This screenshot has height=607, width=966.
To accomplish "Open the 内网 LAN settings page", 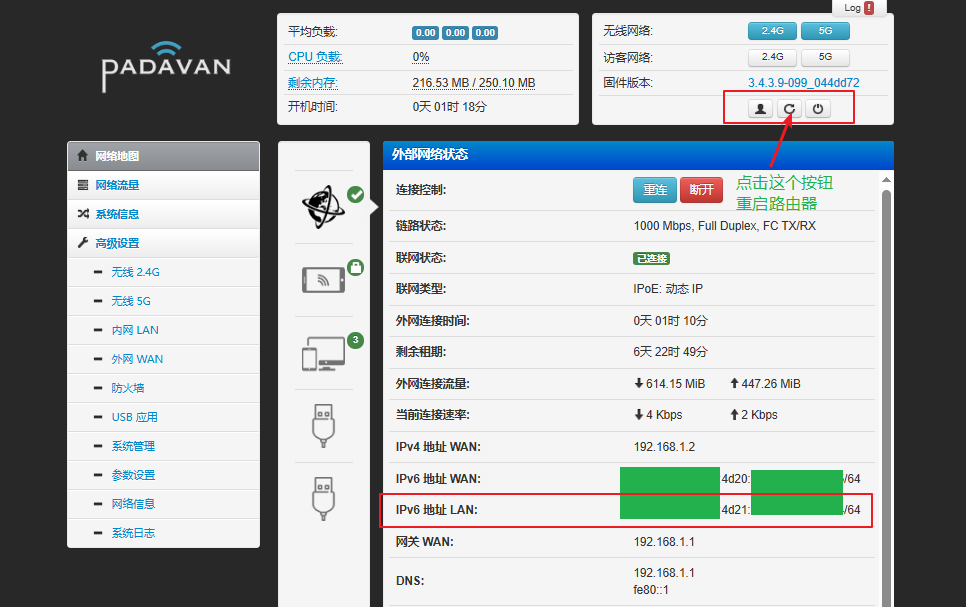I will click(x=163, y=330).
